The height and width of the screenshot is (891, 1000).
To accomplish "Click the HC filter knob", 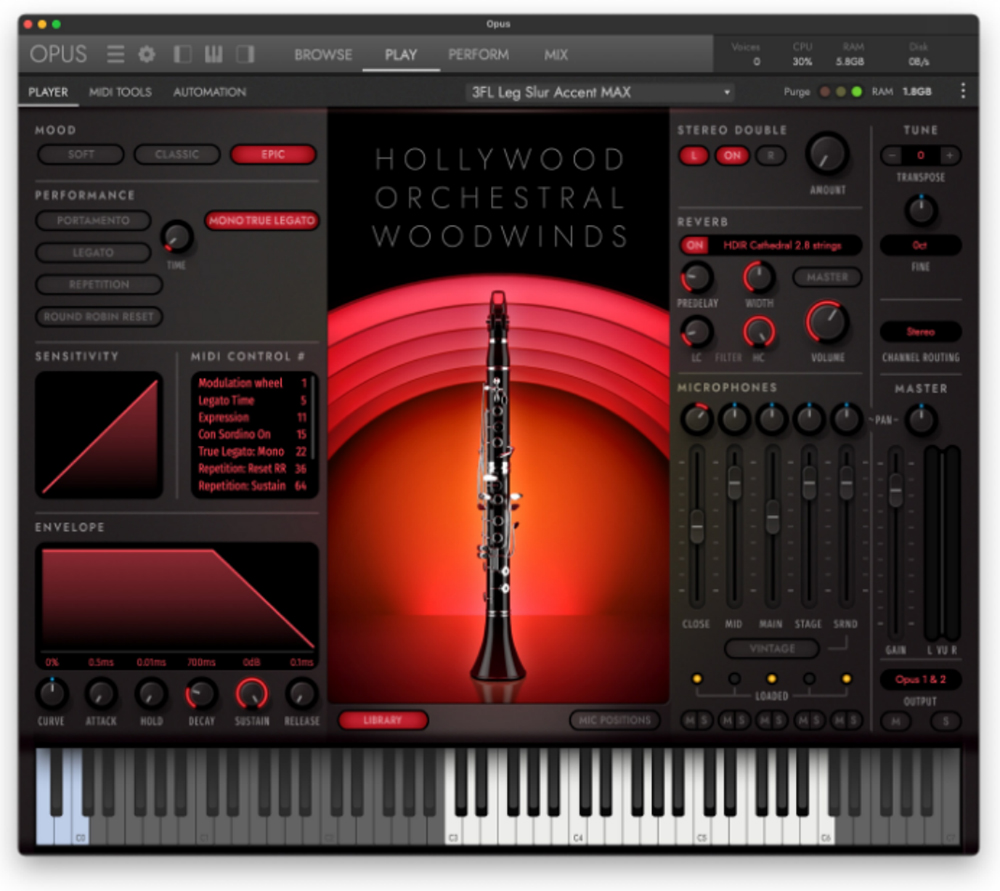I will click(x=758, y=332).
